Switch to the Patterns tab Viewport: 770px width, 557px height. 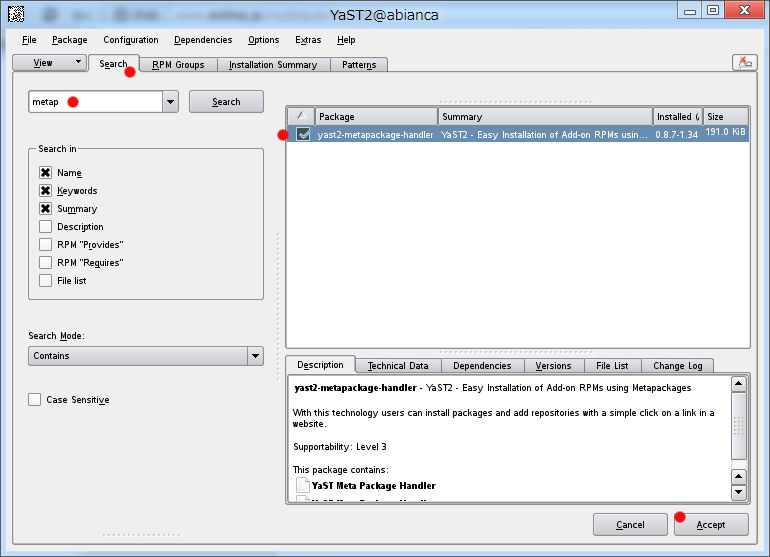pos(359,65)
